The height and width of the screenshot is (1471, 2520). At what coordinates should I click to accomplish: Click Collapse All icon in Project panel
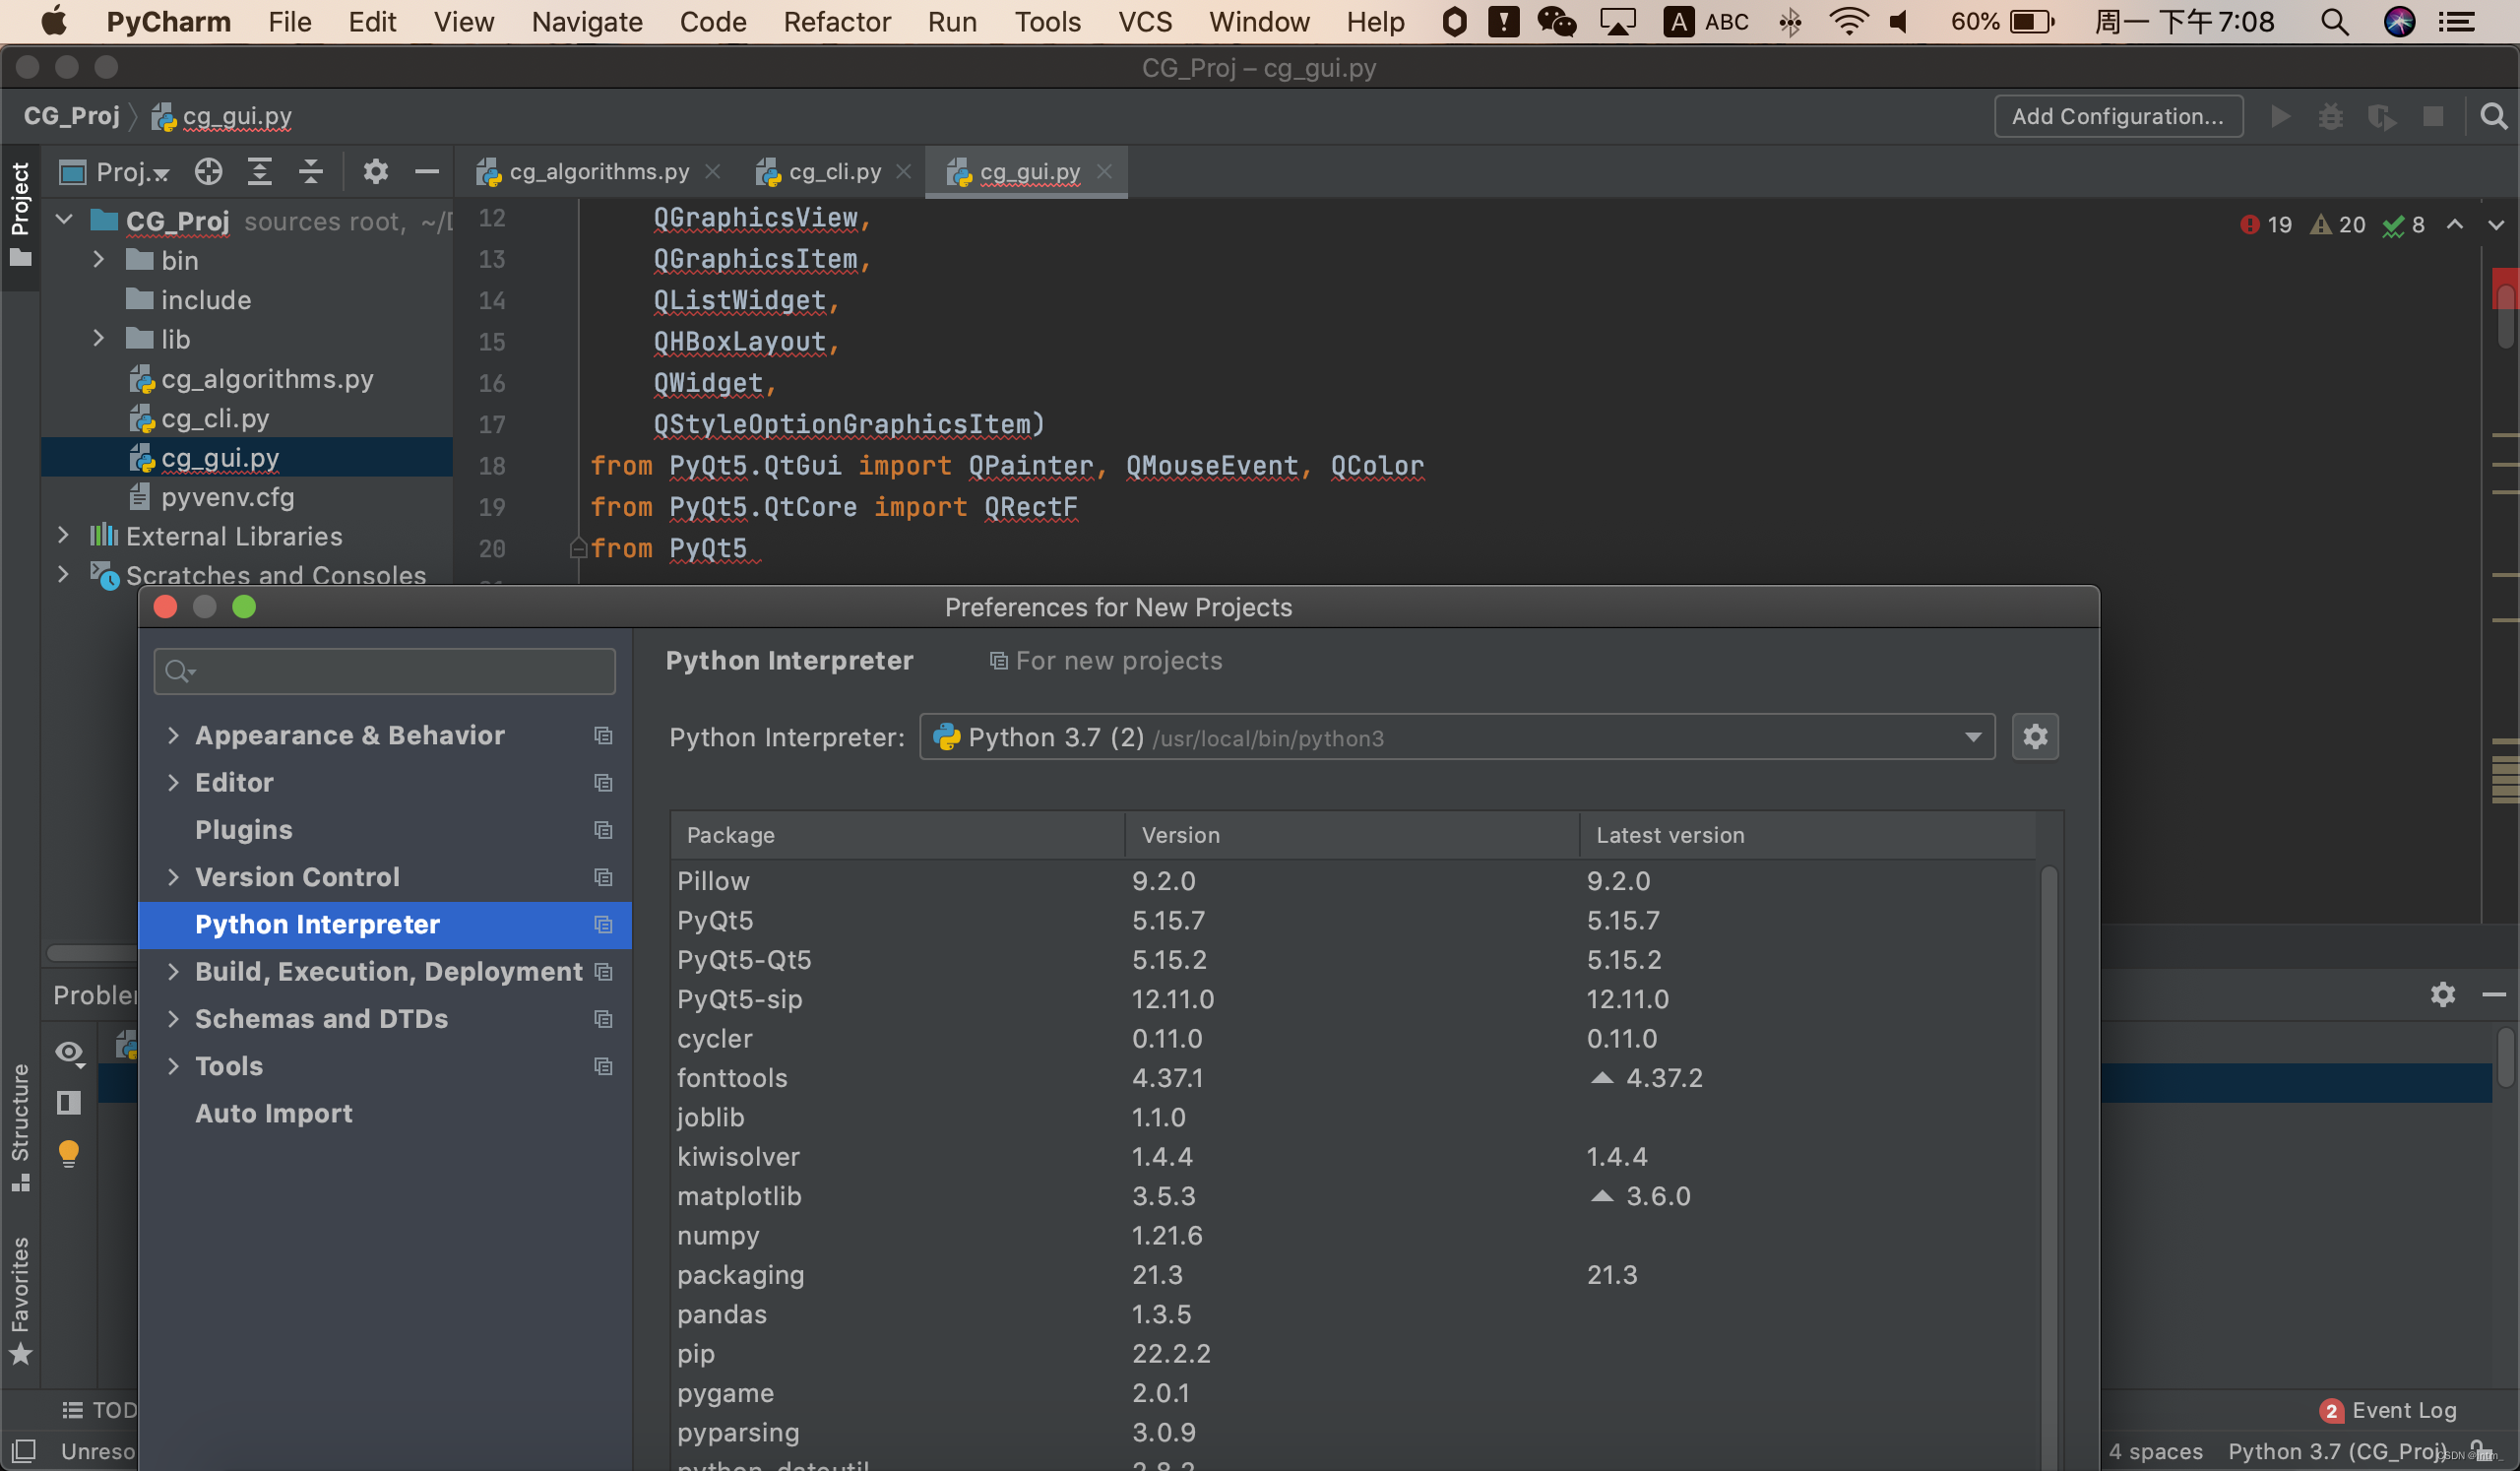(x=311, y=172)
